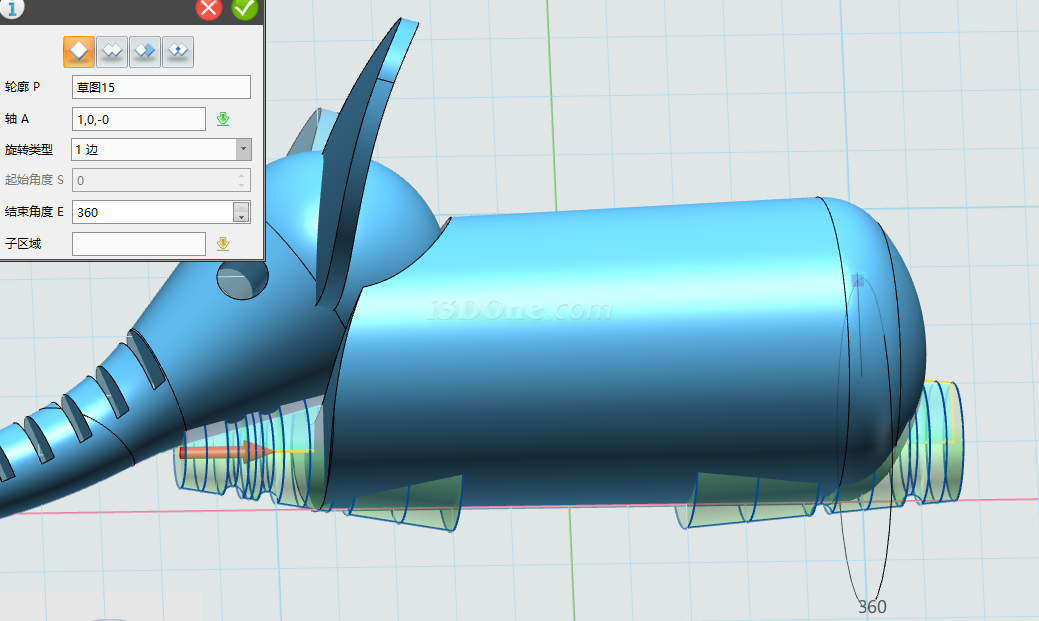The width and height of the screenshot is (1039, 621).
Task: Open the green arrow menu beside 轴 A
Action: pos(223,119)
